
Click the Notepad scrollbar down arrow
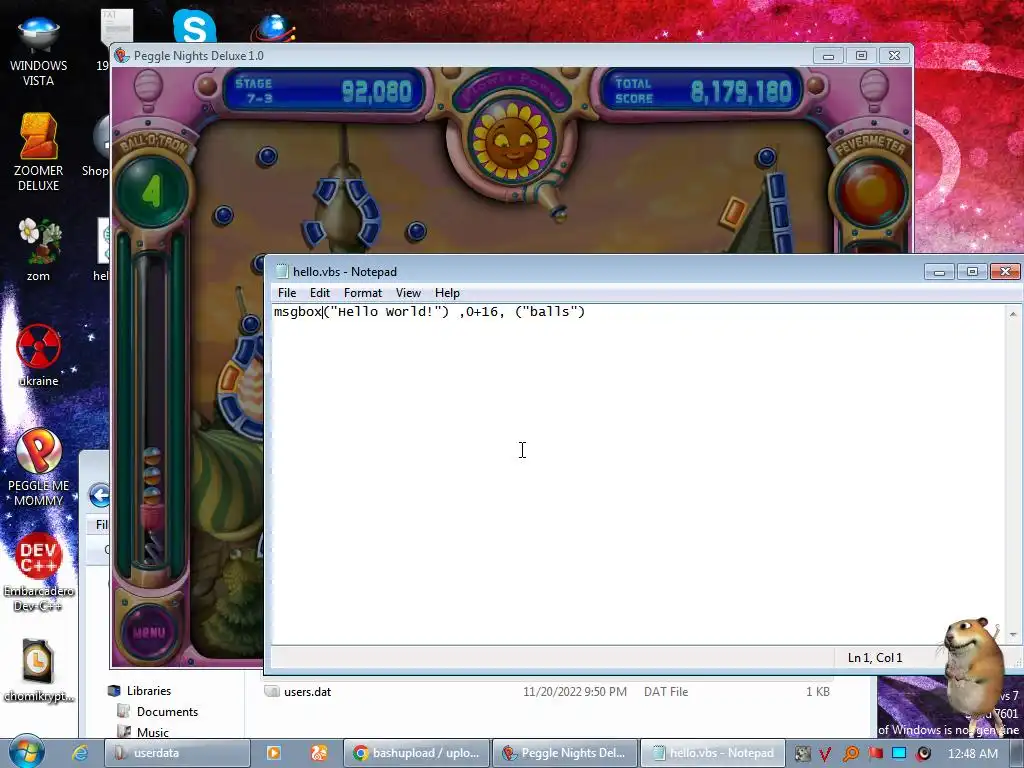pyautogui.click(x=1013, y=635)
